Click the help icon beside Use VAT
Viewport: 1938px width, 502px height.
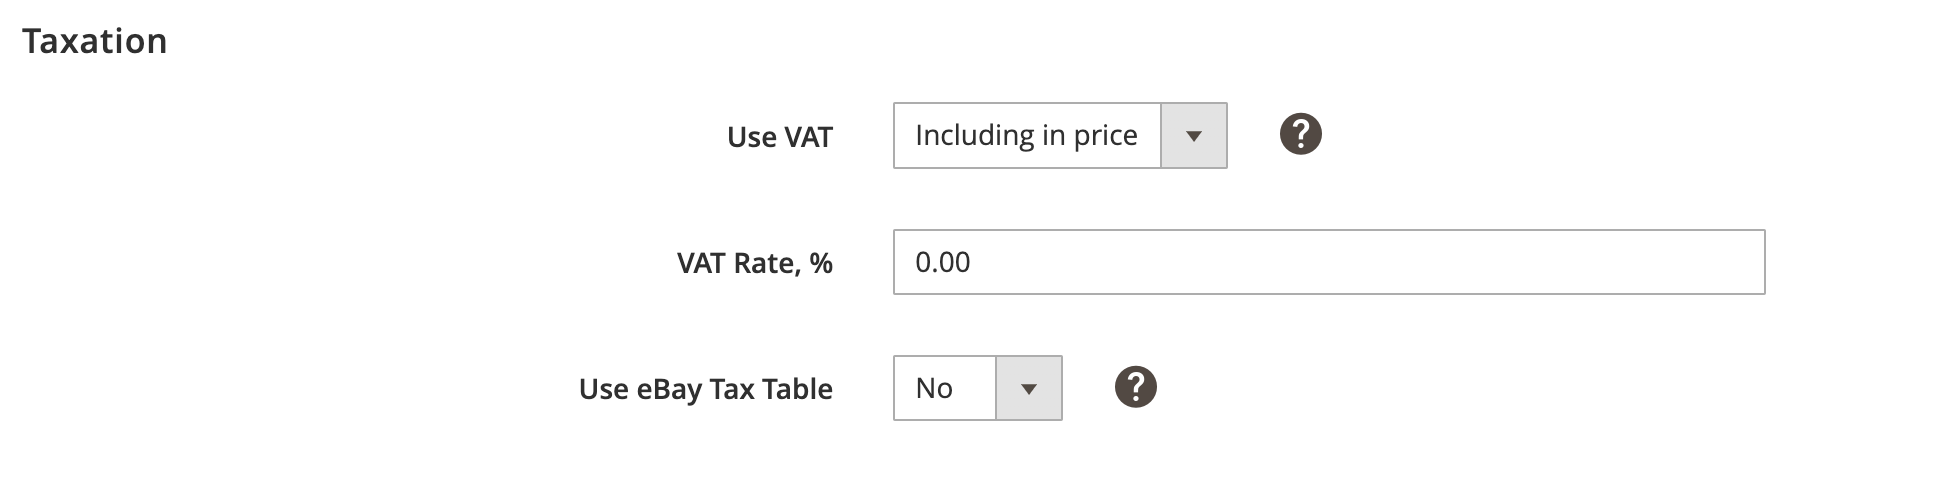tap(1300, 134)
